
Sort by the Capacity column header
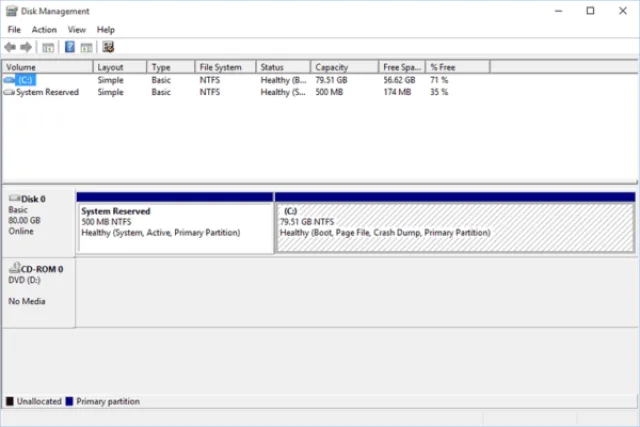click(344, 67)
